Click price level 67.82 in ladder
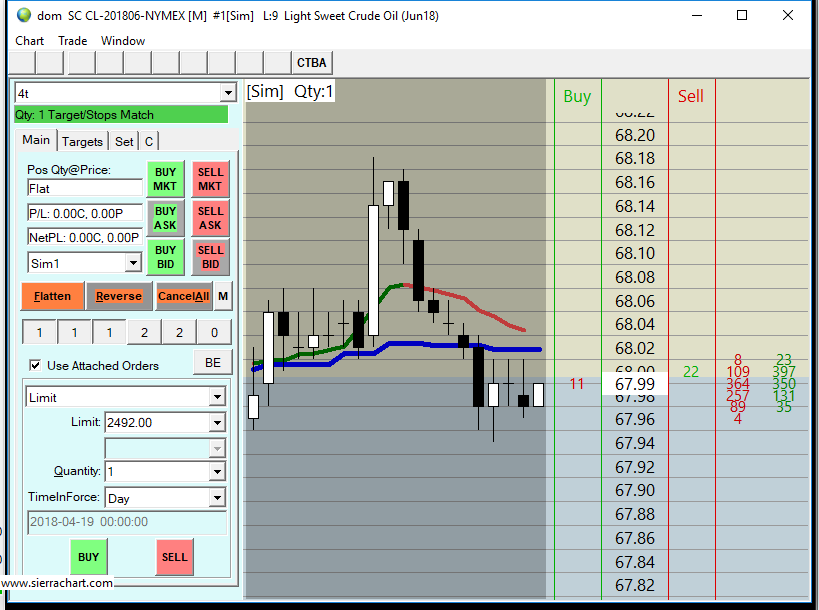Screen dimensions: 819x610 click(x=635, y=585)
